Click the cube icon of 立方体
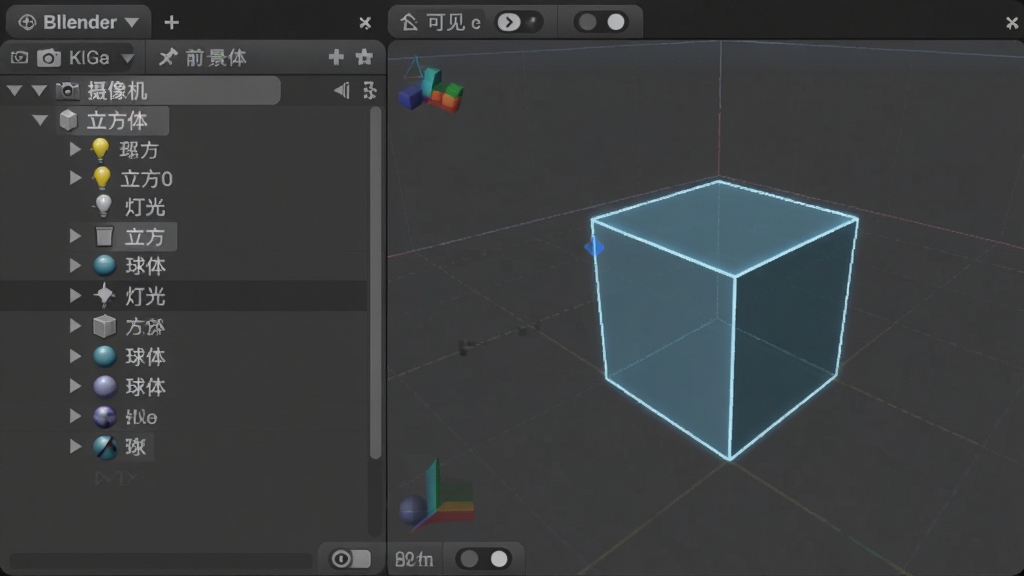Viewport: 1024px width, 576px height. point(69,120)
